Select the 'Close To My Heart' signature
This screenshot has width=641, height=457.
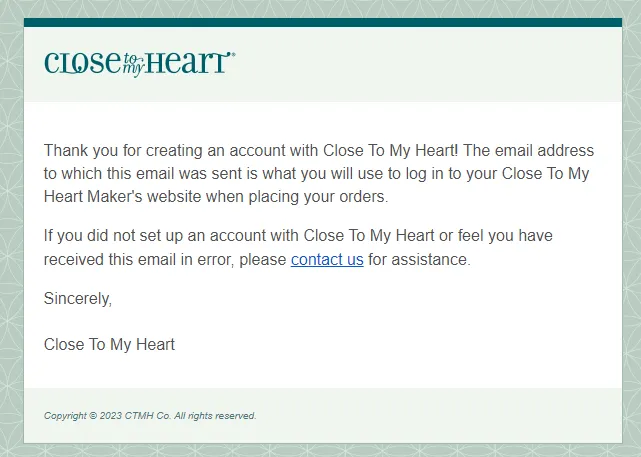point(109,344)
